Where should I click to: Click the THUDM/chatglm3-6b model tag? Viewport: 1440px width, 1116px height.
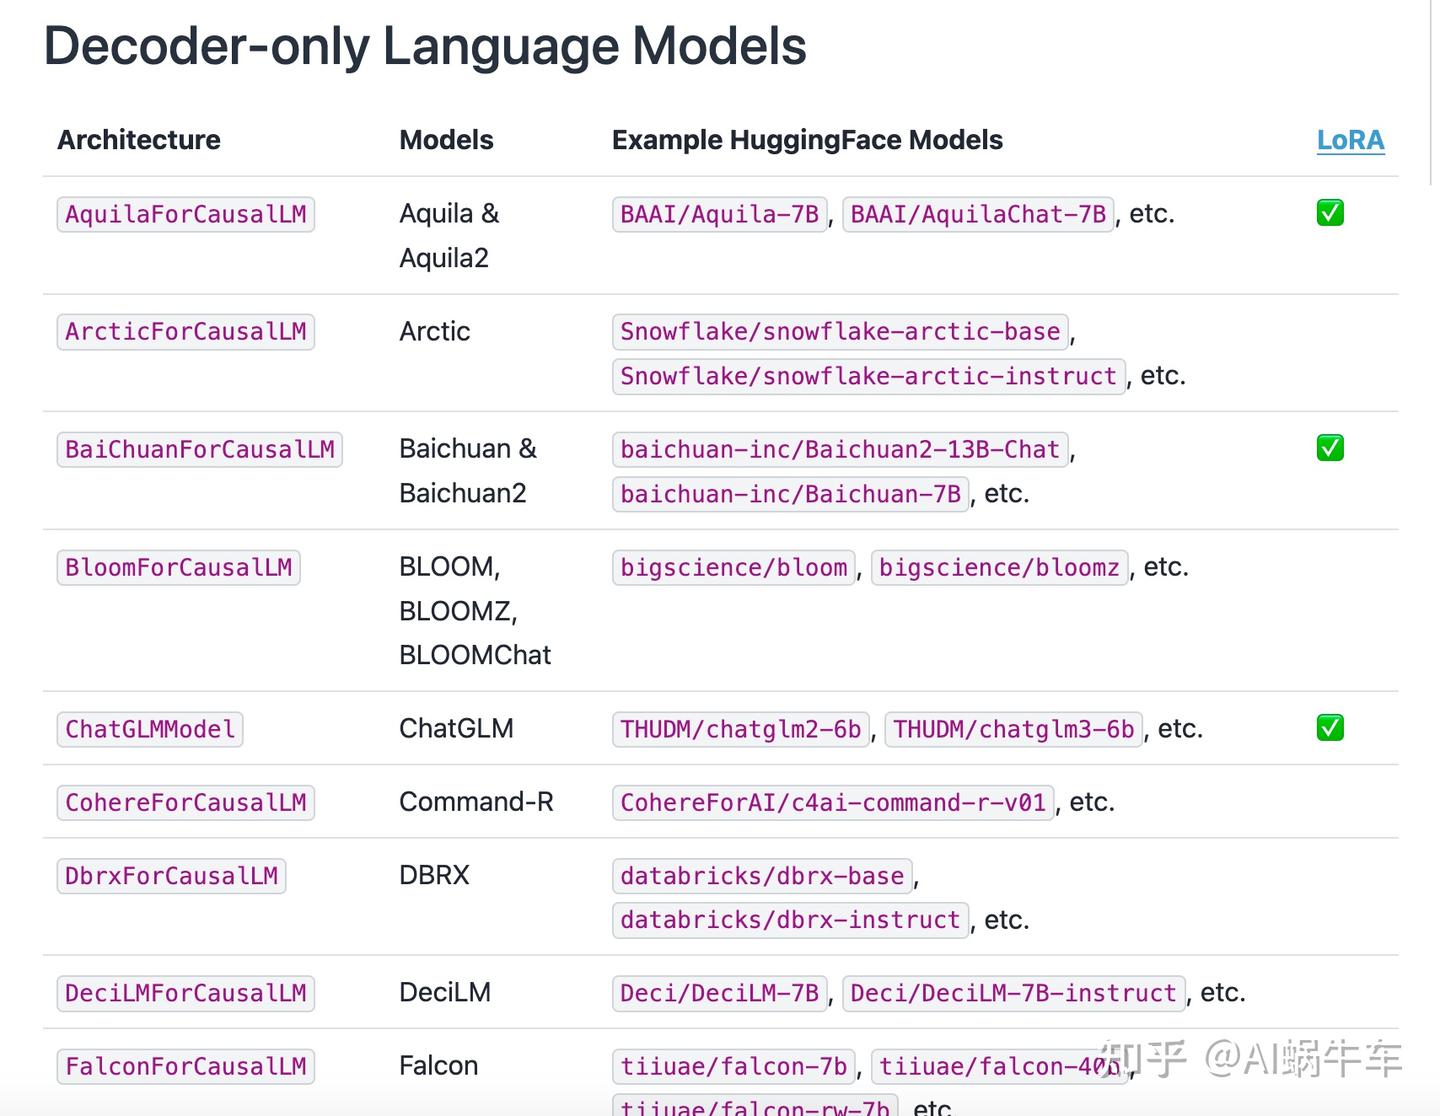(1014, 729)
